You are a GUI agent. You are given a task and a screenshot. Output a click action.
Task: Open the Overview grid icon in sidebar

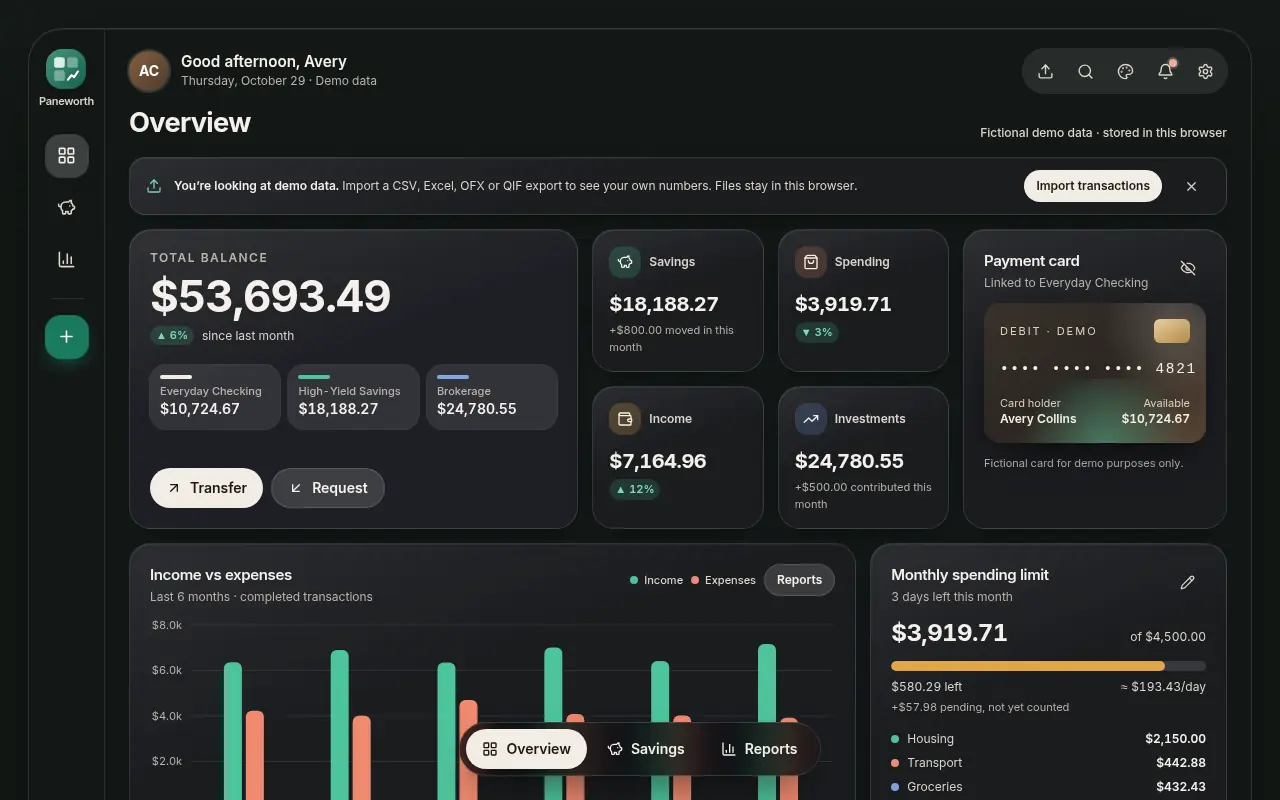67,156
